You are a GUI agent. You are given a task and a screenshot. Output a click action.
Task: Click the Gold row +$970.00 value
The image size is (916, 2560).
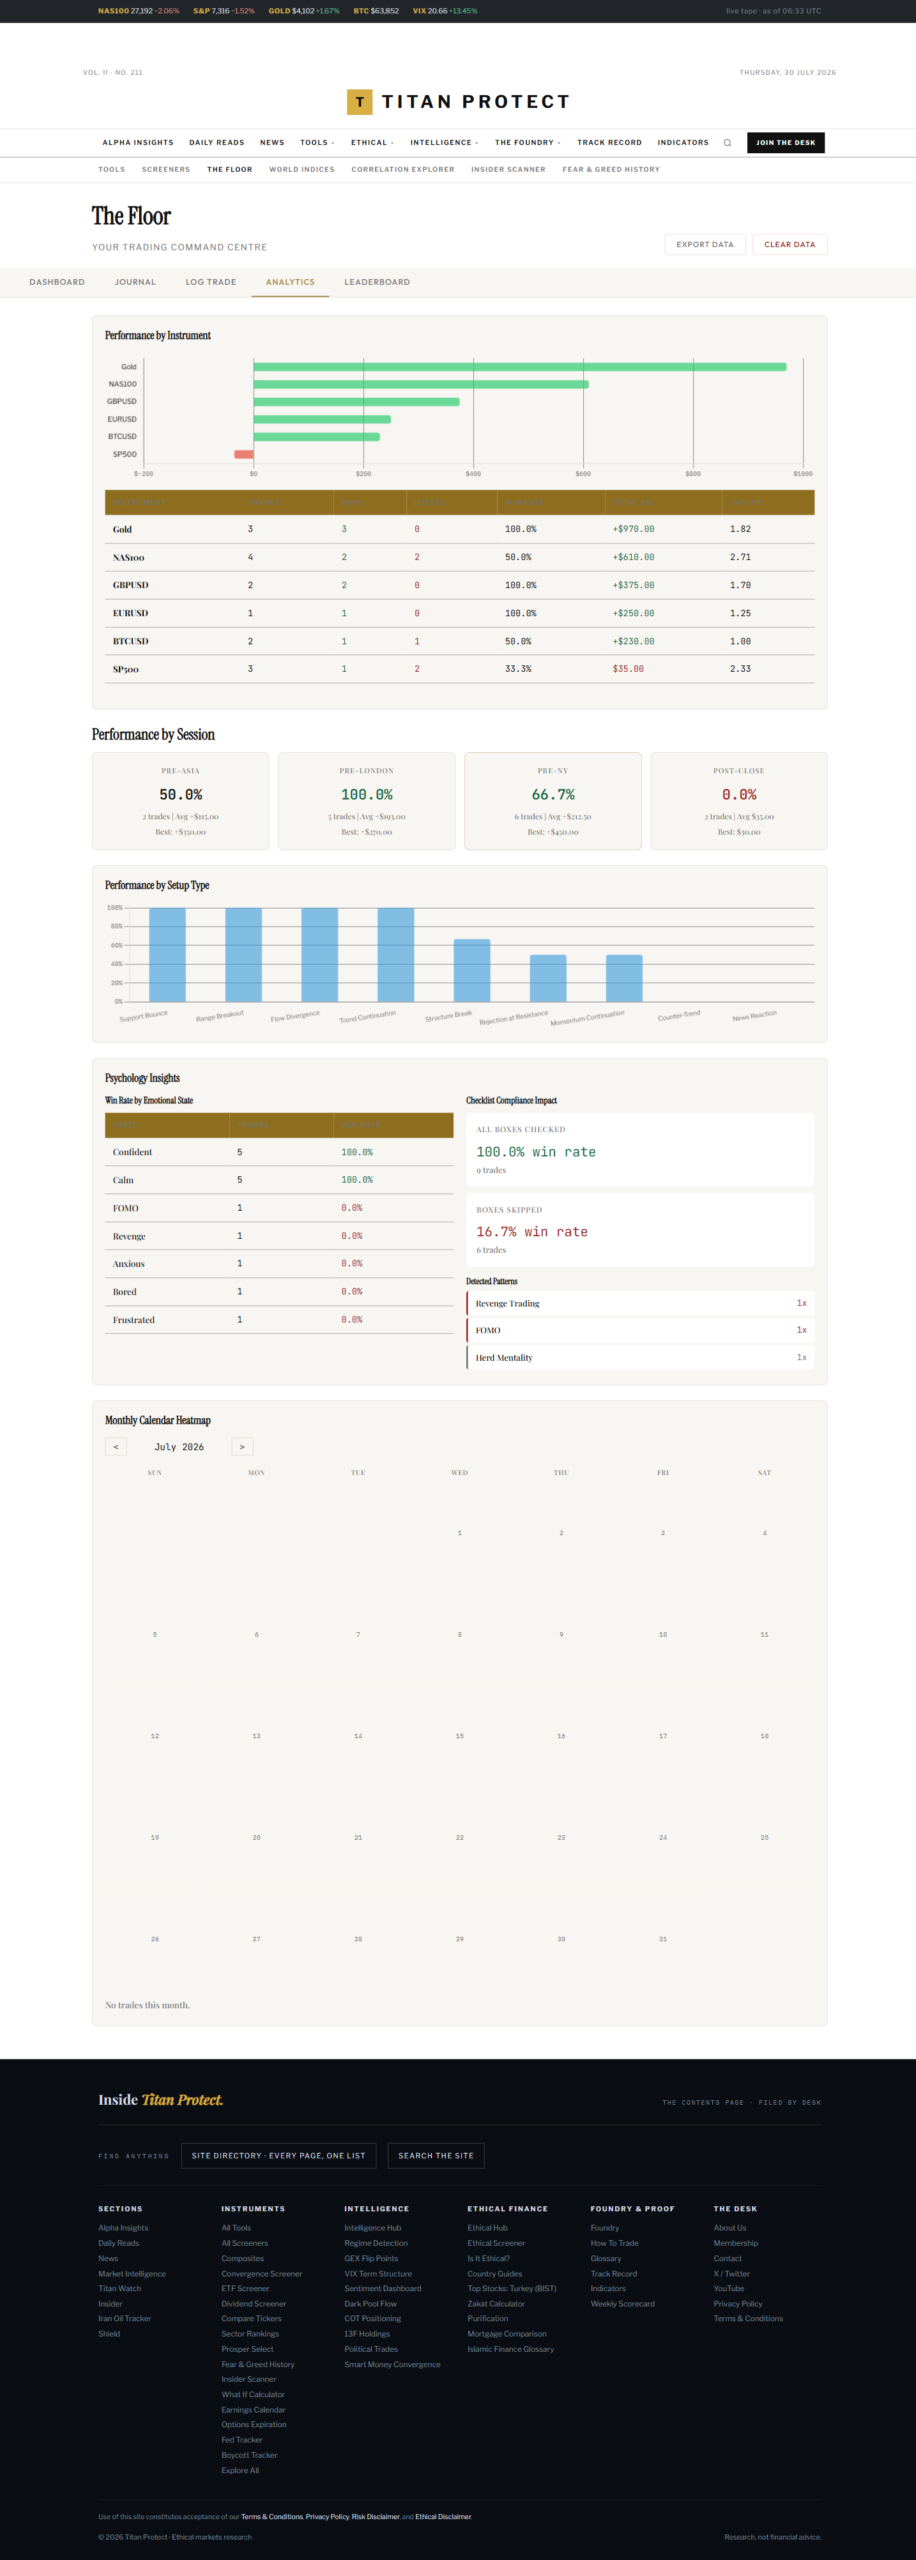(634, 529)
